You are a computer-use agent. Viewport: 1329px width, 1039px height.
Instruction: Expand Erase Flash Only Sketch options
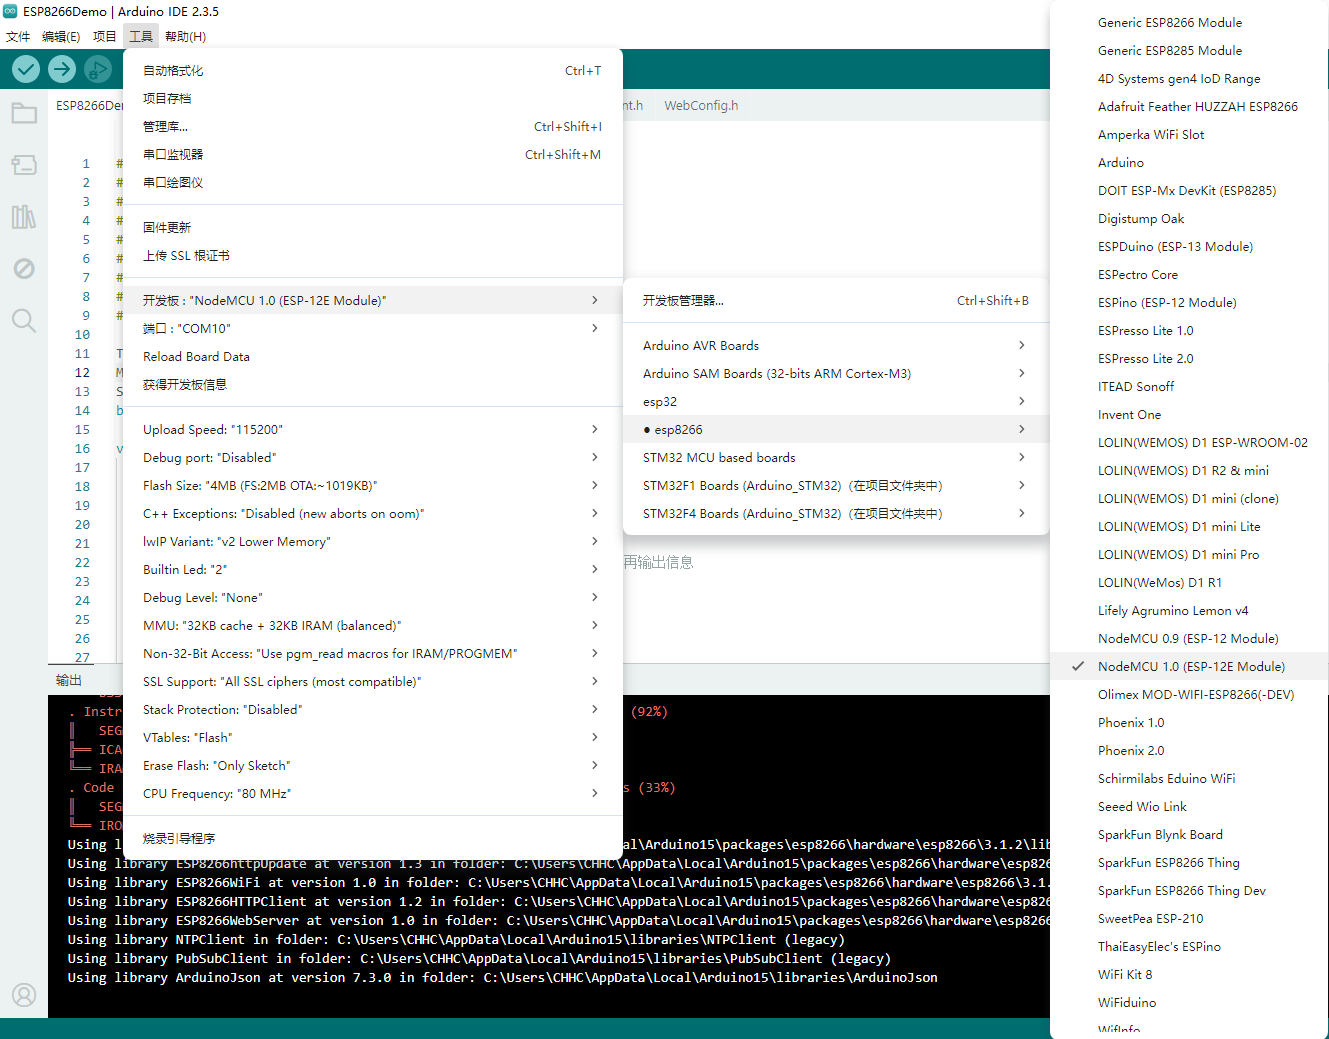coord(372,765)
